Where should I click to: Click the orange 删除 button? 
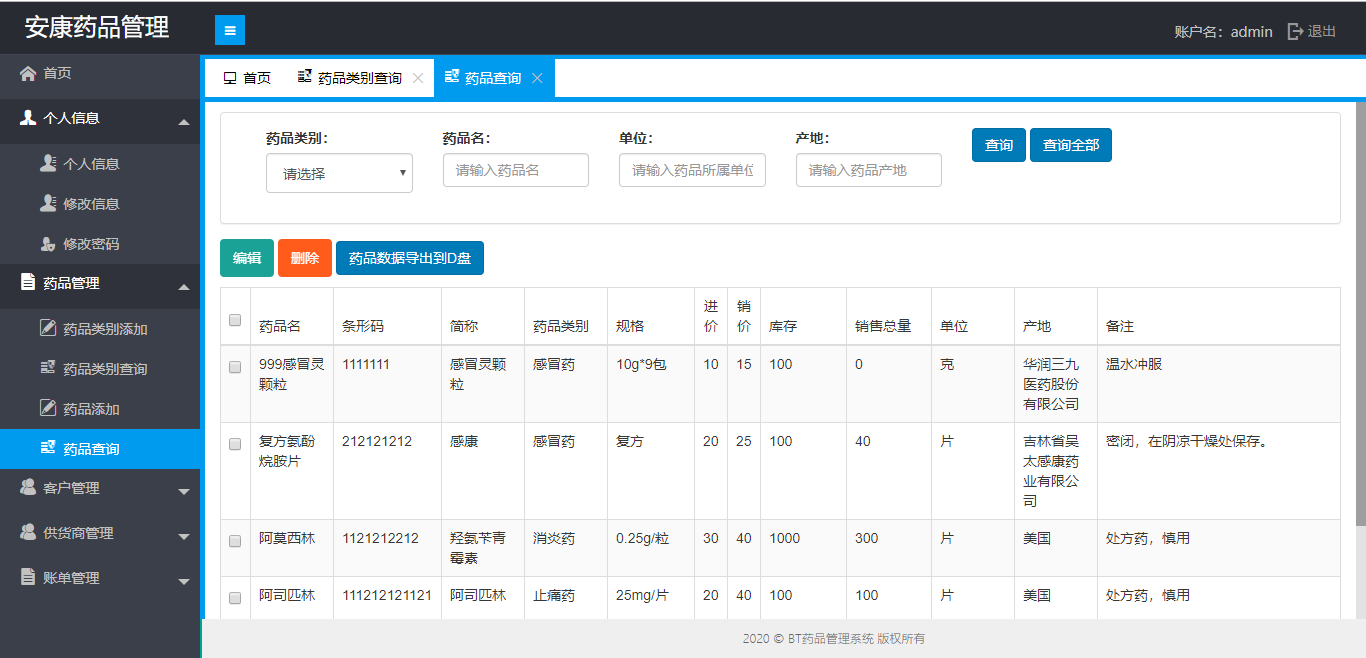coord(305,258)
